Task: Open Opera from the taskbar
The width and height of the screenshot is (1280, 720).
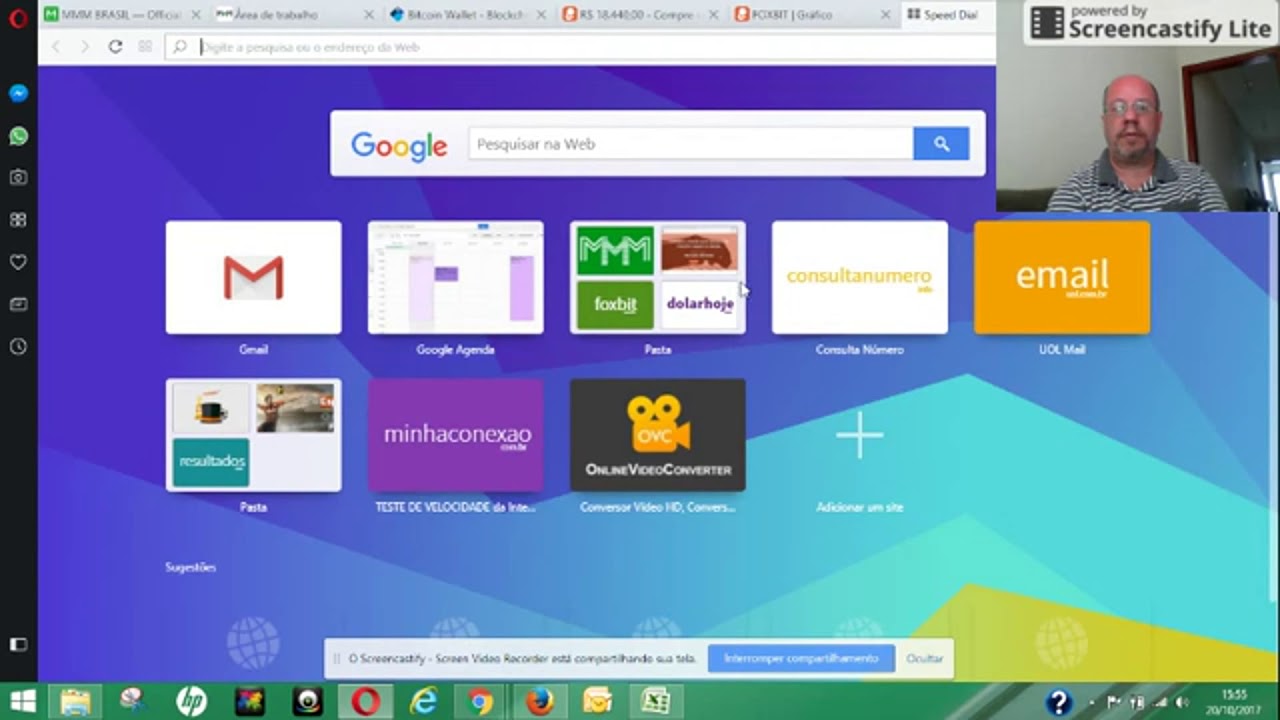Action: pyautogui.click(x=365, y=701)
